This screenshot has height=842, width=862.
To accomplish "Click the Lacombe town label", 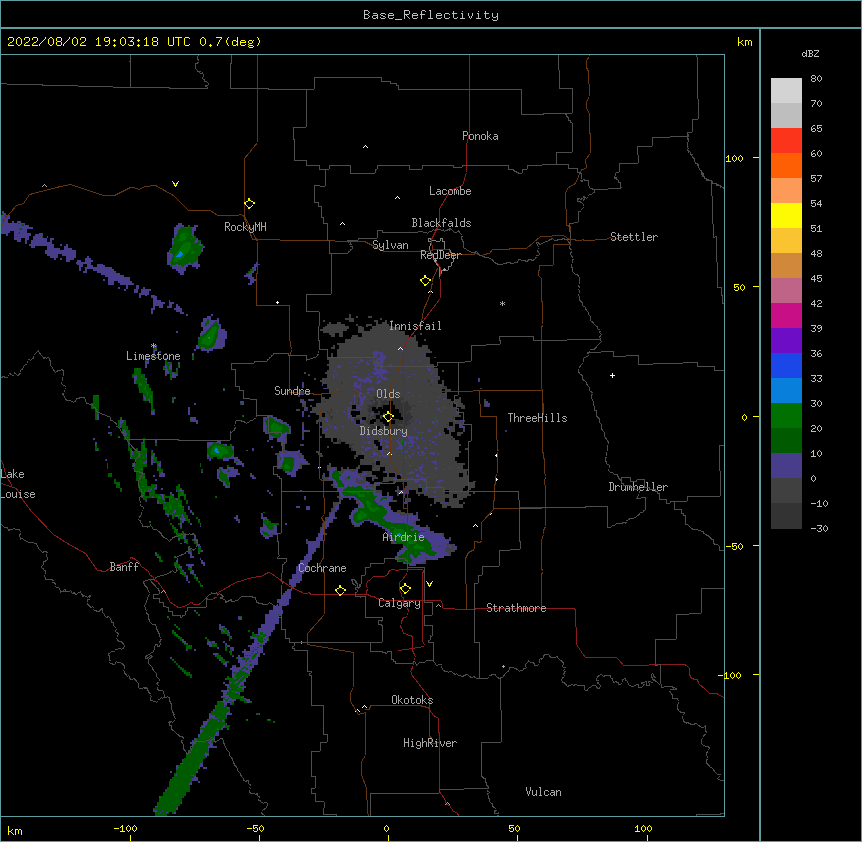I will 450,191.
